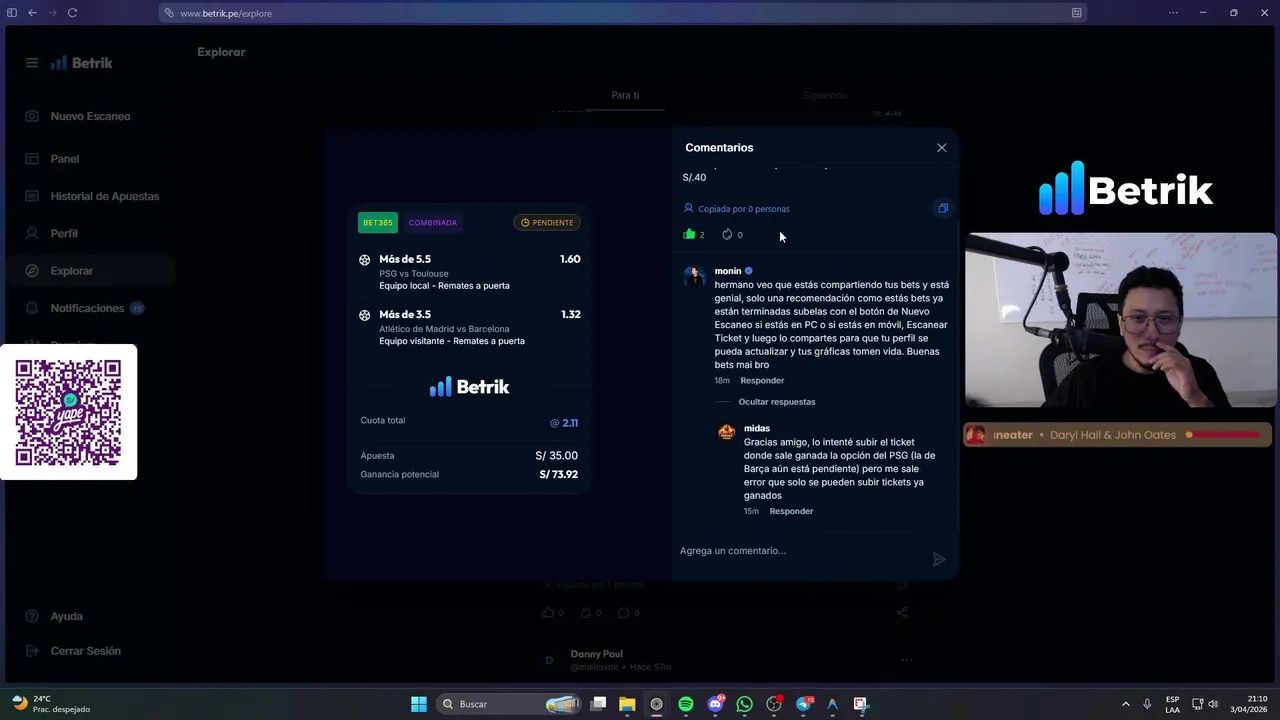This screenshot has width=1280, height=720.
Task: Go to Panel in sidebar
Action: 65,159
